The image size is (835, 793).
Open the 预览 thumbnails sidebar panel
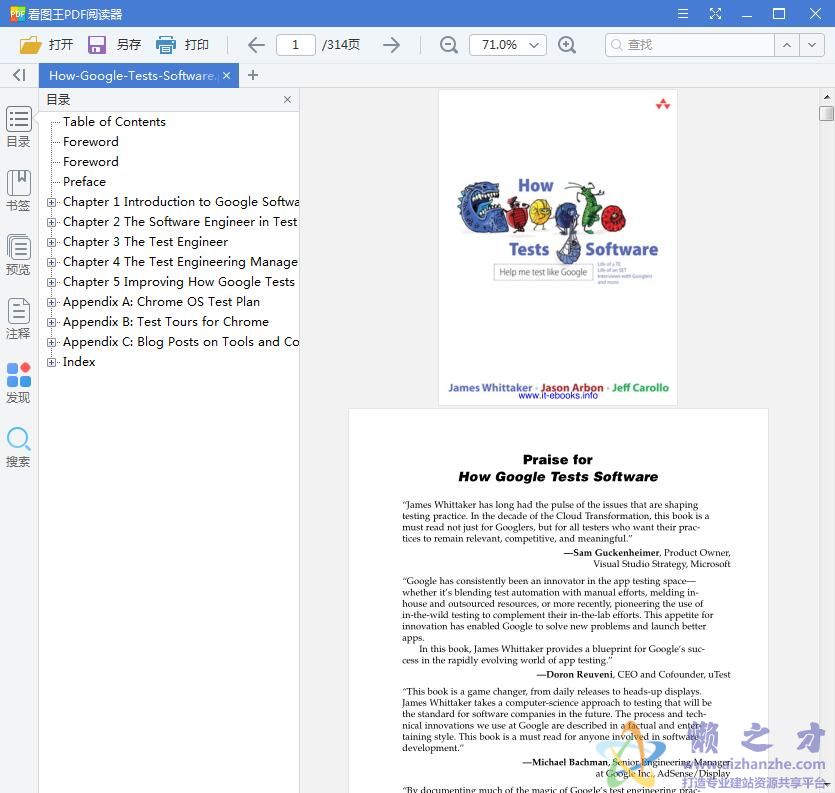(19, 255)
